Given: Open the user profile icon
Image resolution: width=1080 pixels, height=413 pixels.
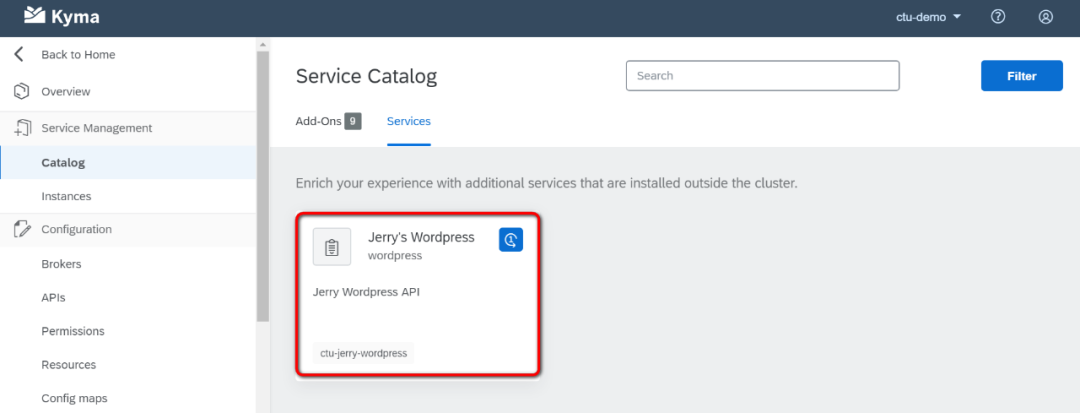Looking at the screenshot, I should [1046, 17].
